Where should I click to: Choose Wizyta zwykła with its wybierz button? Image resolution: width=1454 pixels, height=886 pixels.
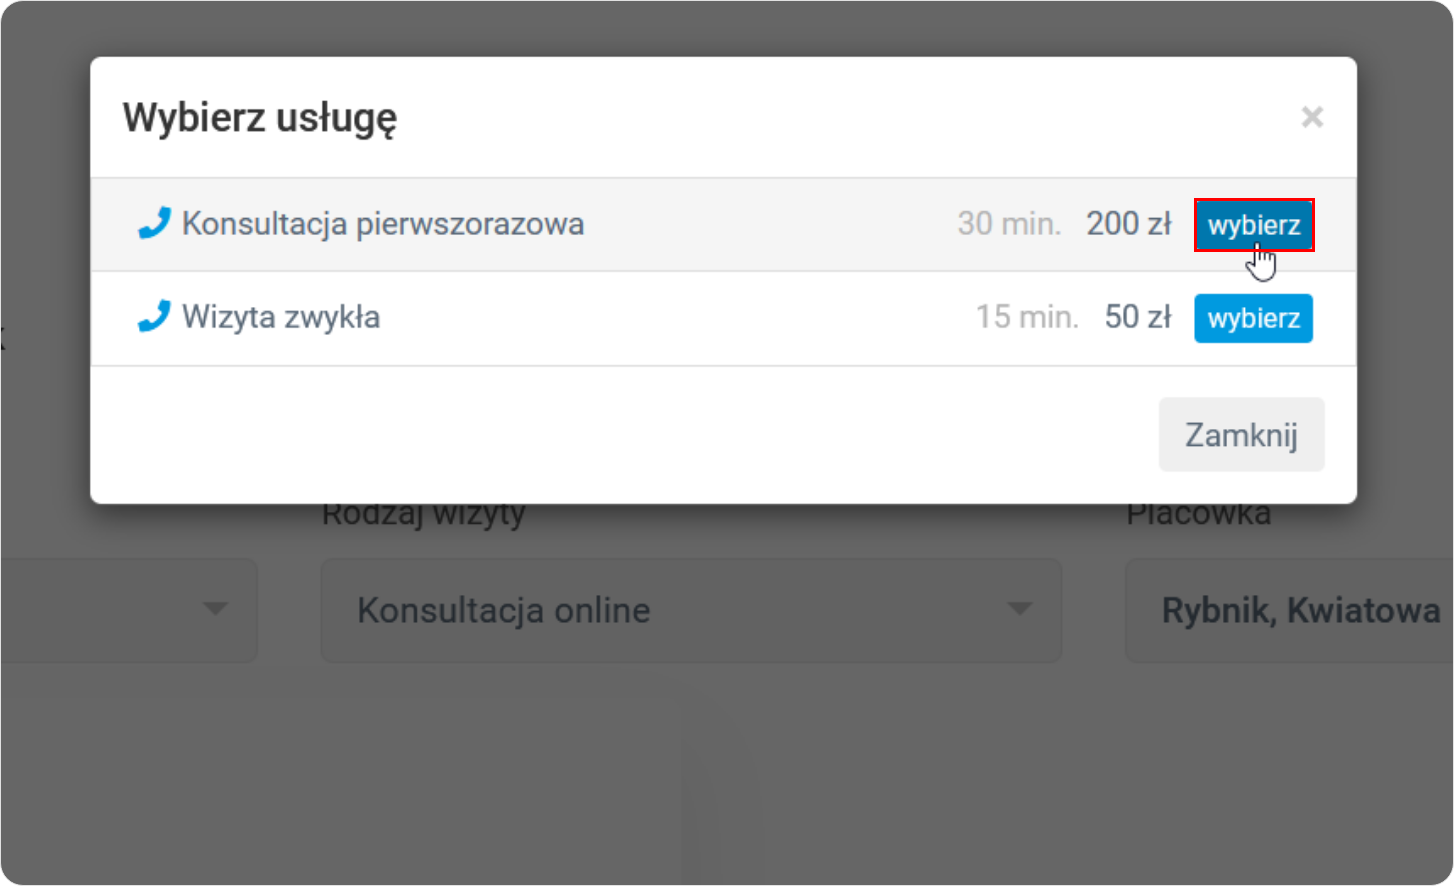pyautogui.click(x=1253, y=318)
